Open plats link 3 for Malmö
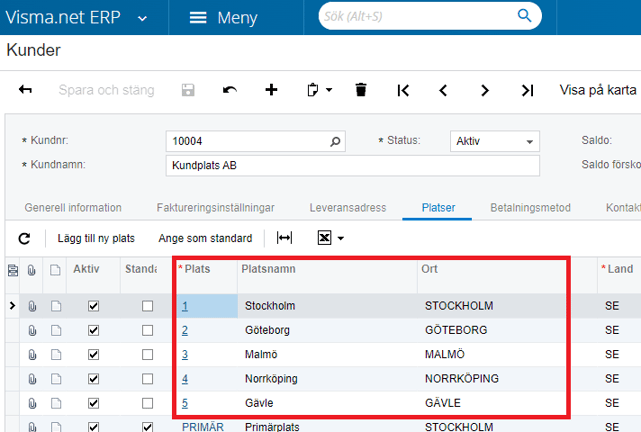 point(185,354)
